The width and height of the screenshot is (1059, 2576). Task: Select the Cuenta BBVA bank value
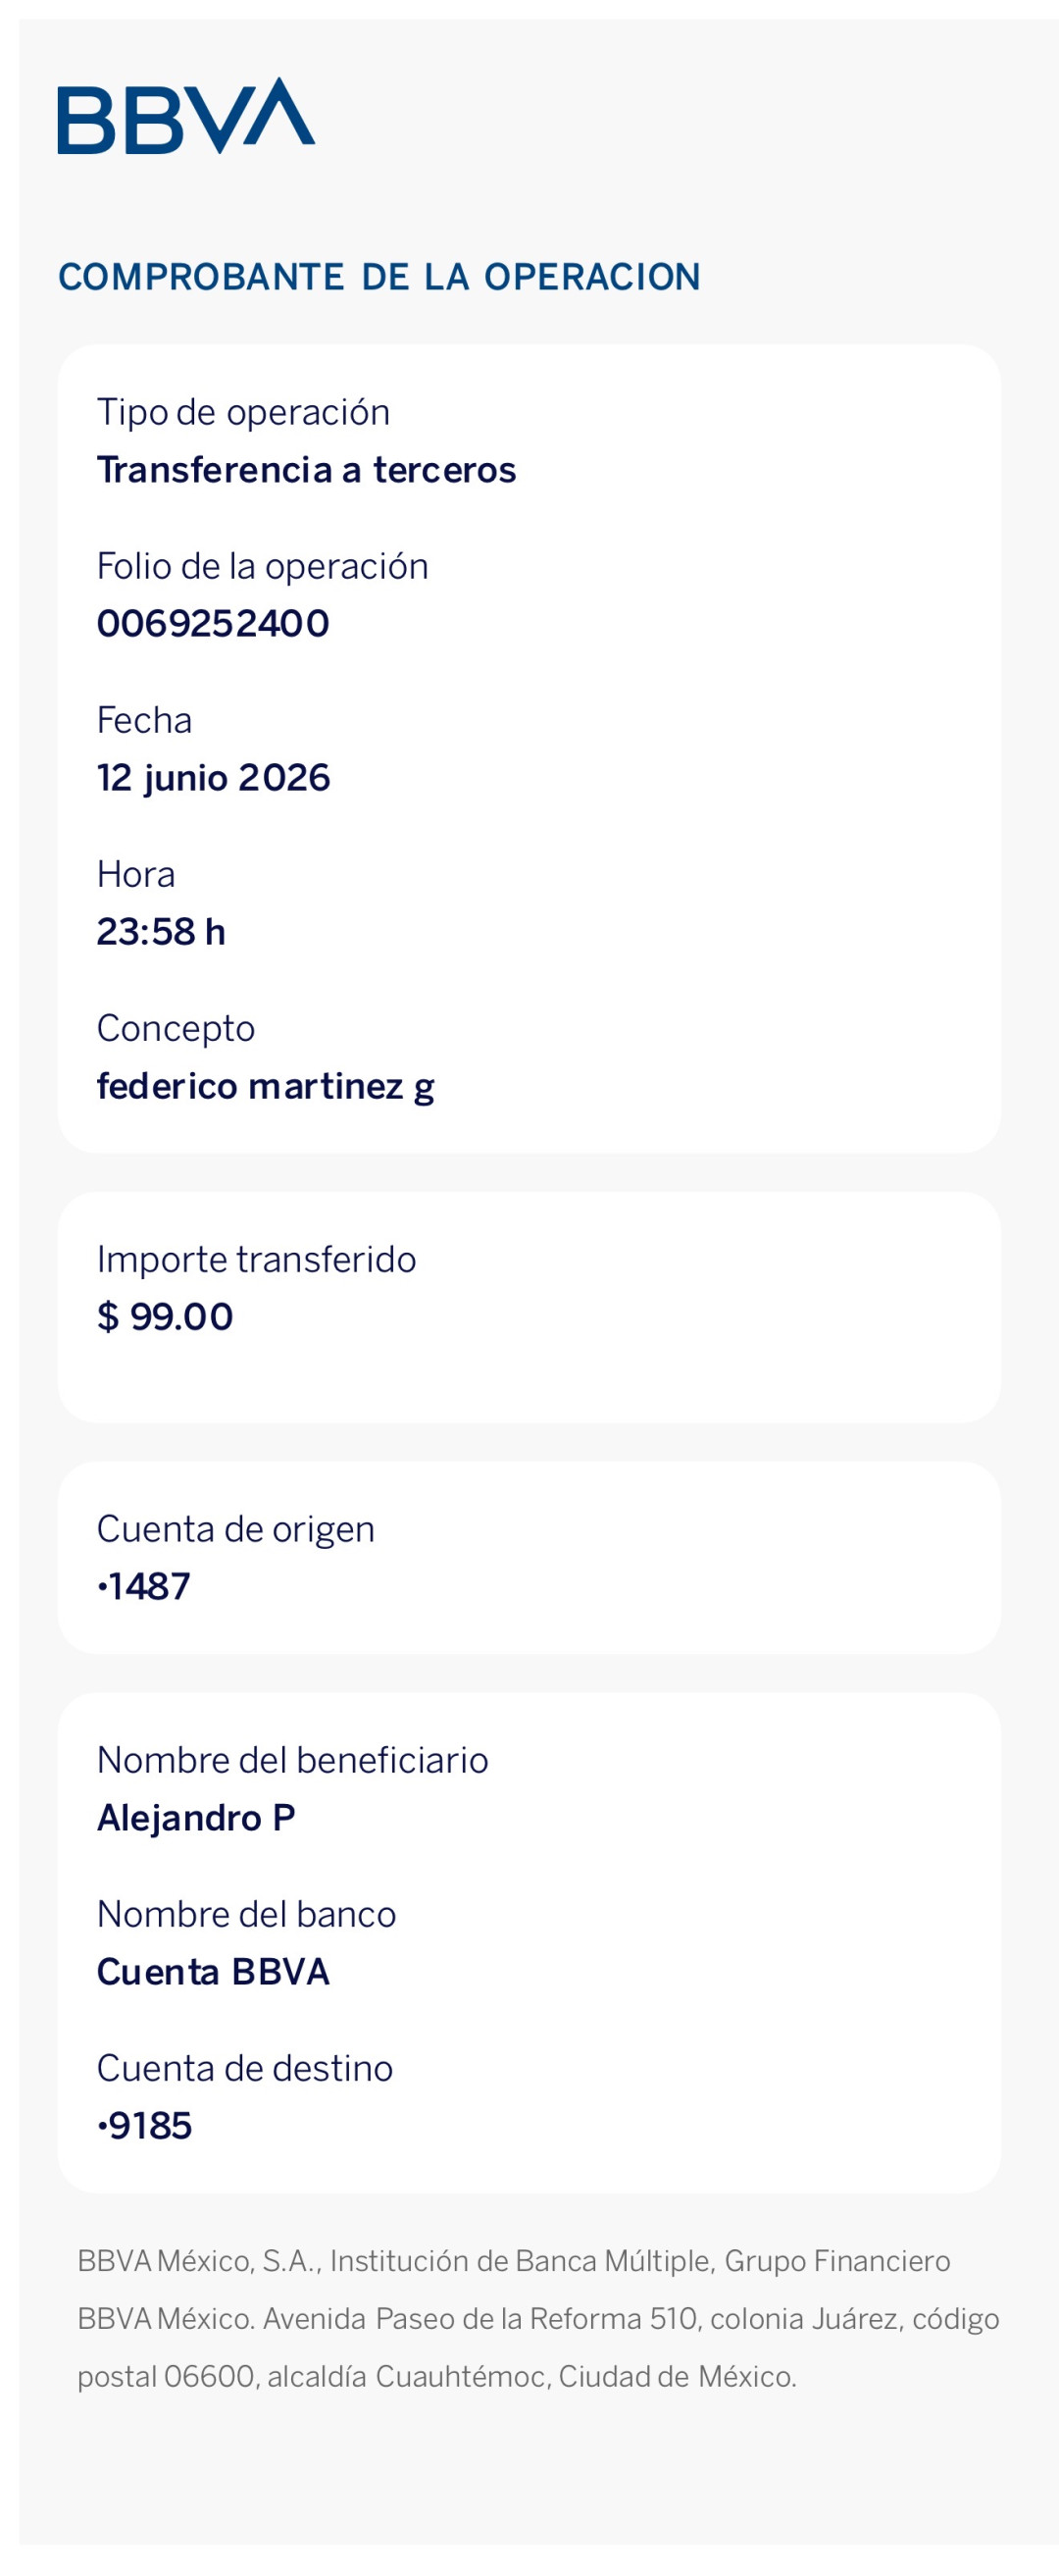pos(213,1972)
